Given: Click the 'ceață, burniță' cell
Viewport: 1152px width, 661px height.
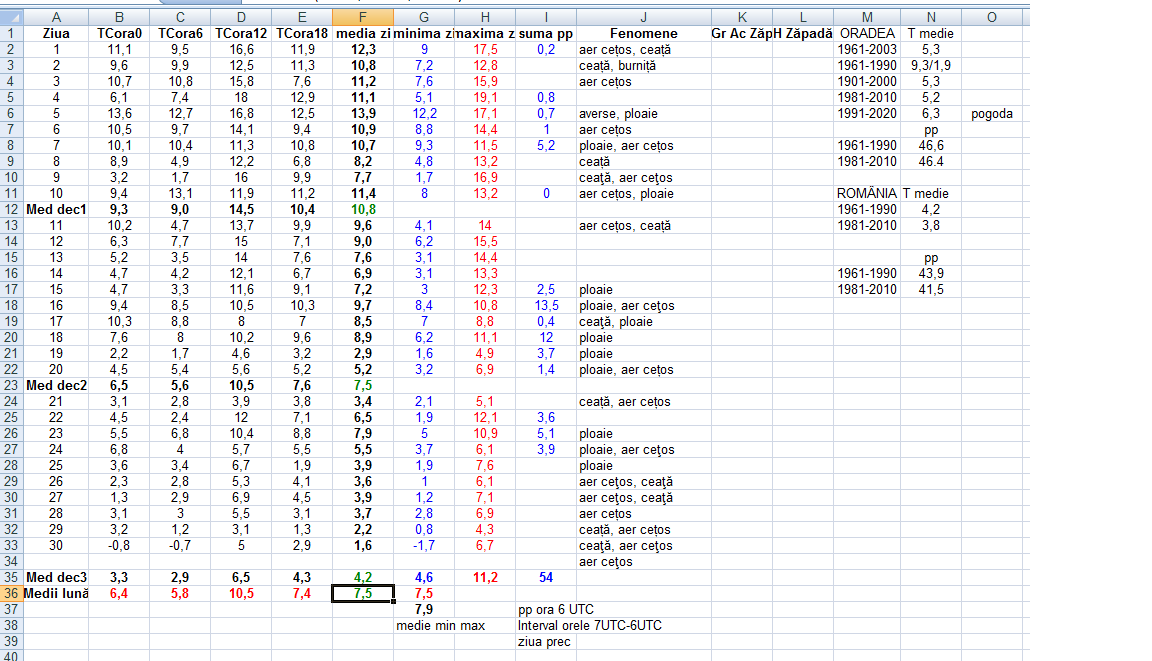Looking at the screenshot, I should pos(644,65).
